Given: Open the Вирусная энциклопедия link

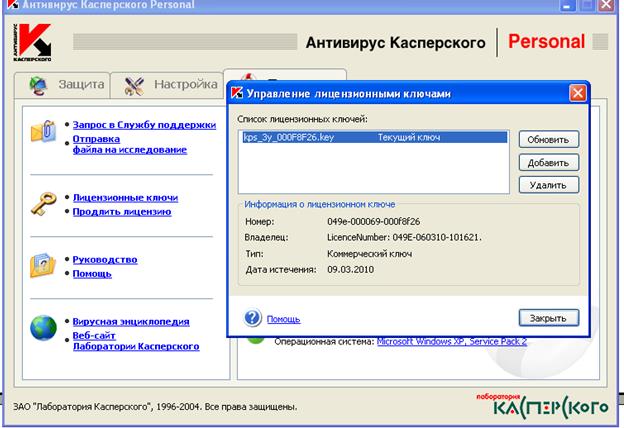Looking at the screenshot, I should tap(131, 322).
